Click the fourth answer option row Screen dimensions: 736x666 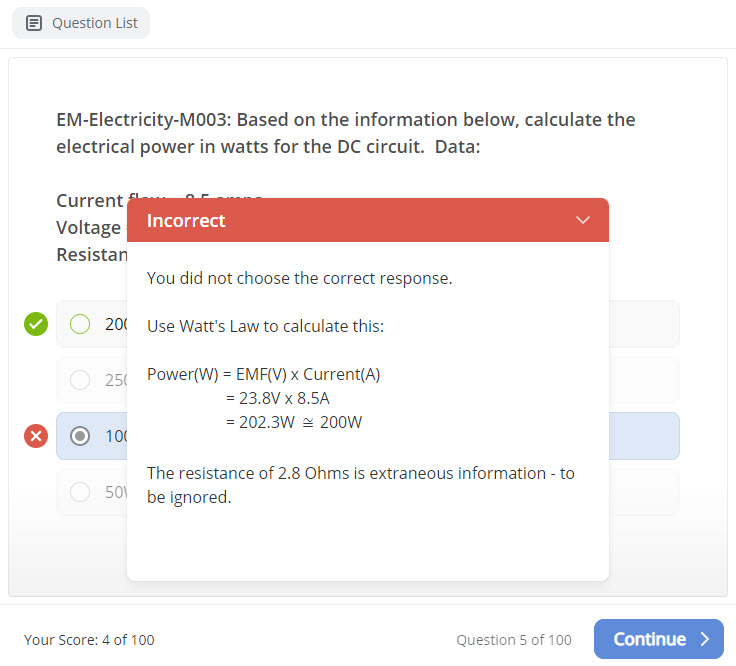coord(368,492)
